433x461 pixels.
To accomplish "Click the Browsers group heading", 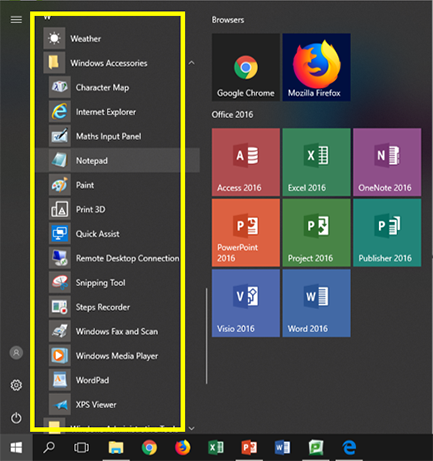I will (228, 20).
